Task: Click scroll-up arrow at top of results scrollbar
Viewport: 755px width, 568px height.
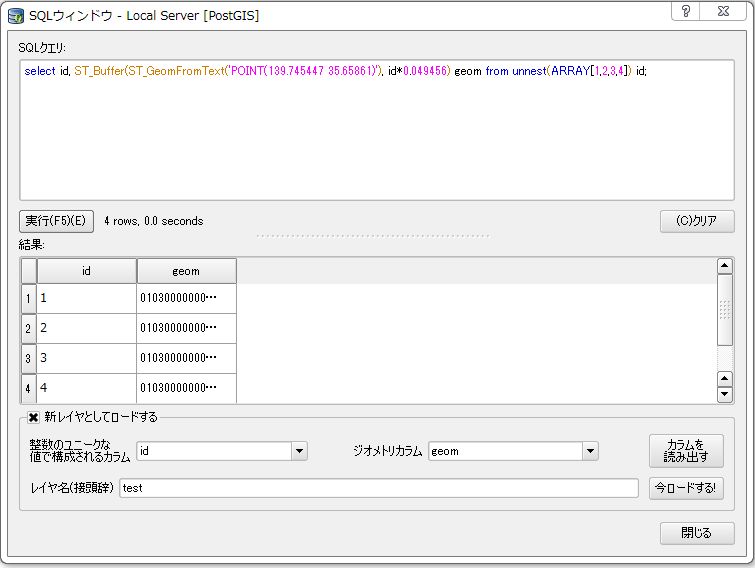Action: coord(725,266)
